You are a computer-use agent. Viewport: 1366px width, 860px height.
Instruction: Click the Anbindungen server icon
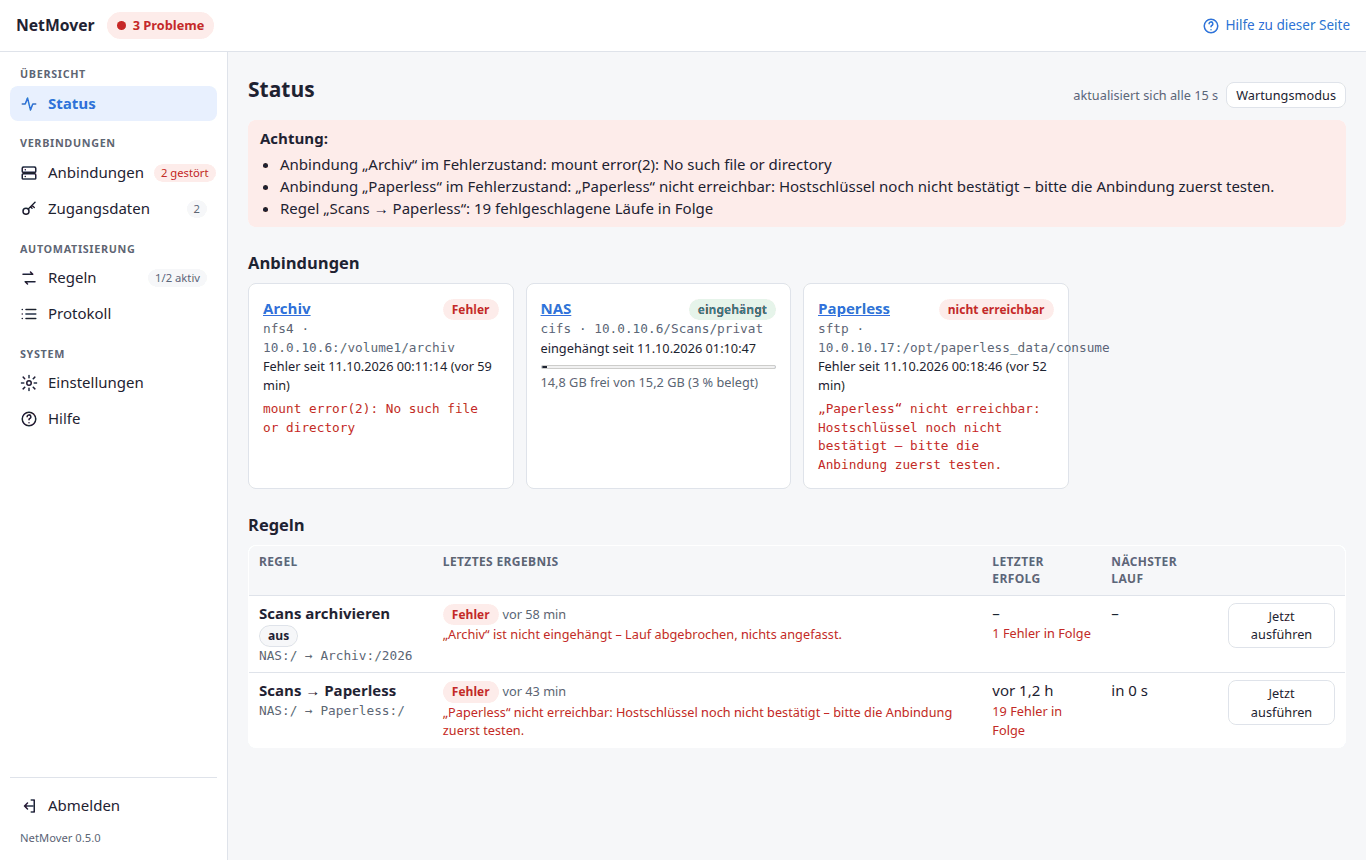coord(29,173)
